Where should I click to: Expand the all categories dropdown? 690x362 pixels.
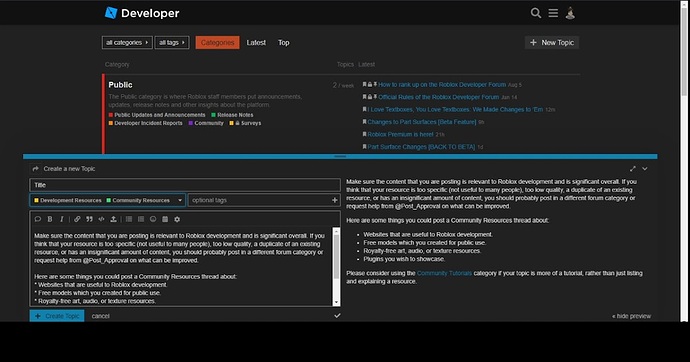click(x=127, y=43)
